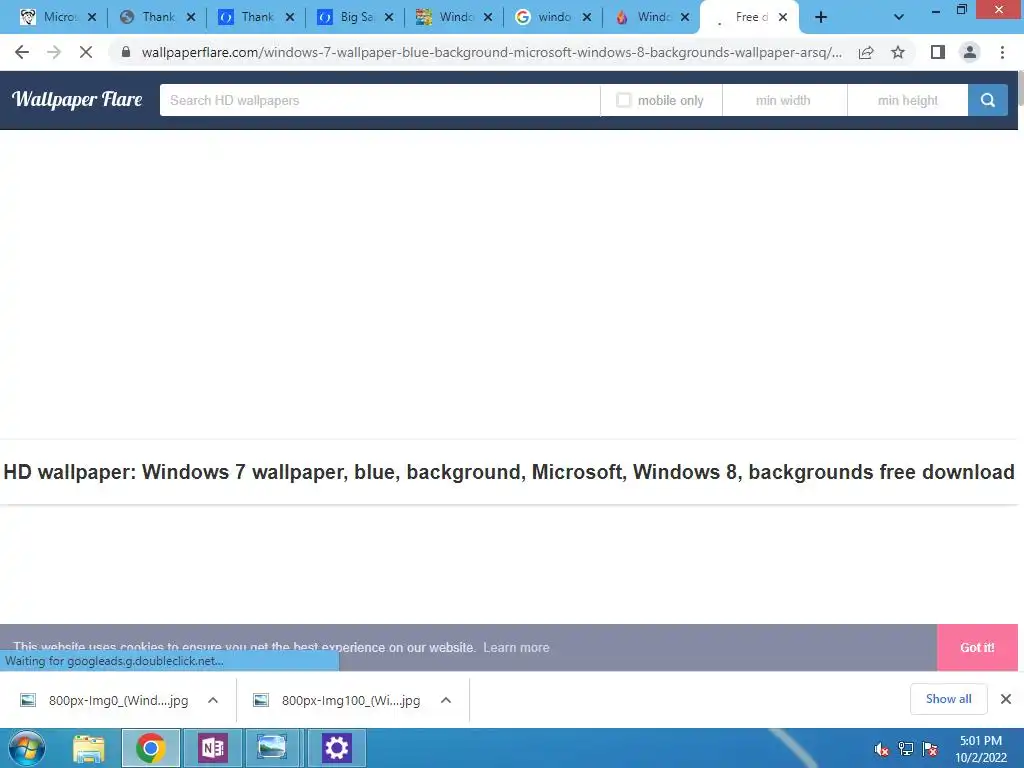Click the Wallpaper Flare logo
The height and width of the screenshot is (768, 1024).
[x=77, y=99]
